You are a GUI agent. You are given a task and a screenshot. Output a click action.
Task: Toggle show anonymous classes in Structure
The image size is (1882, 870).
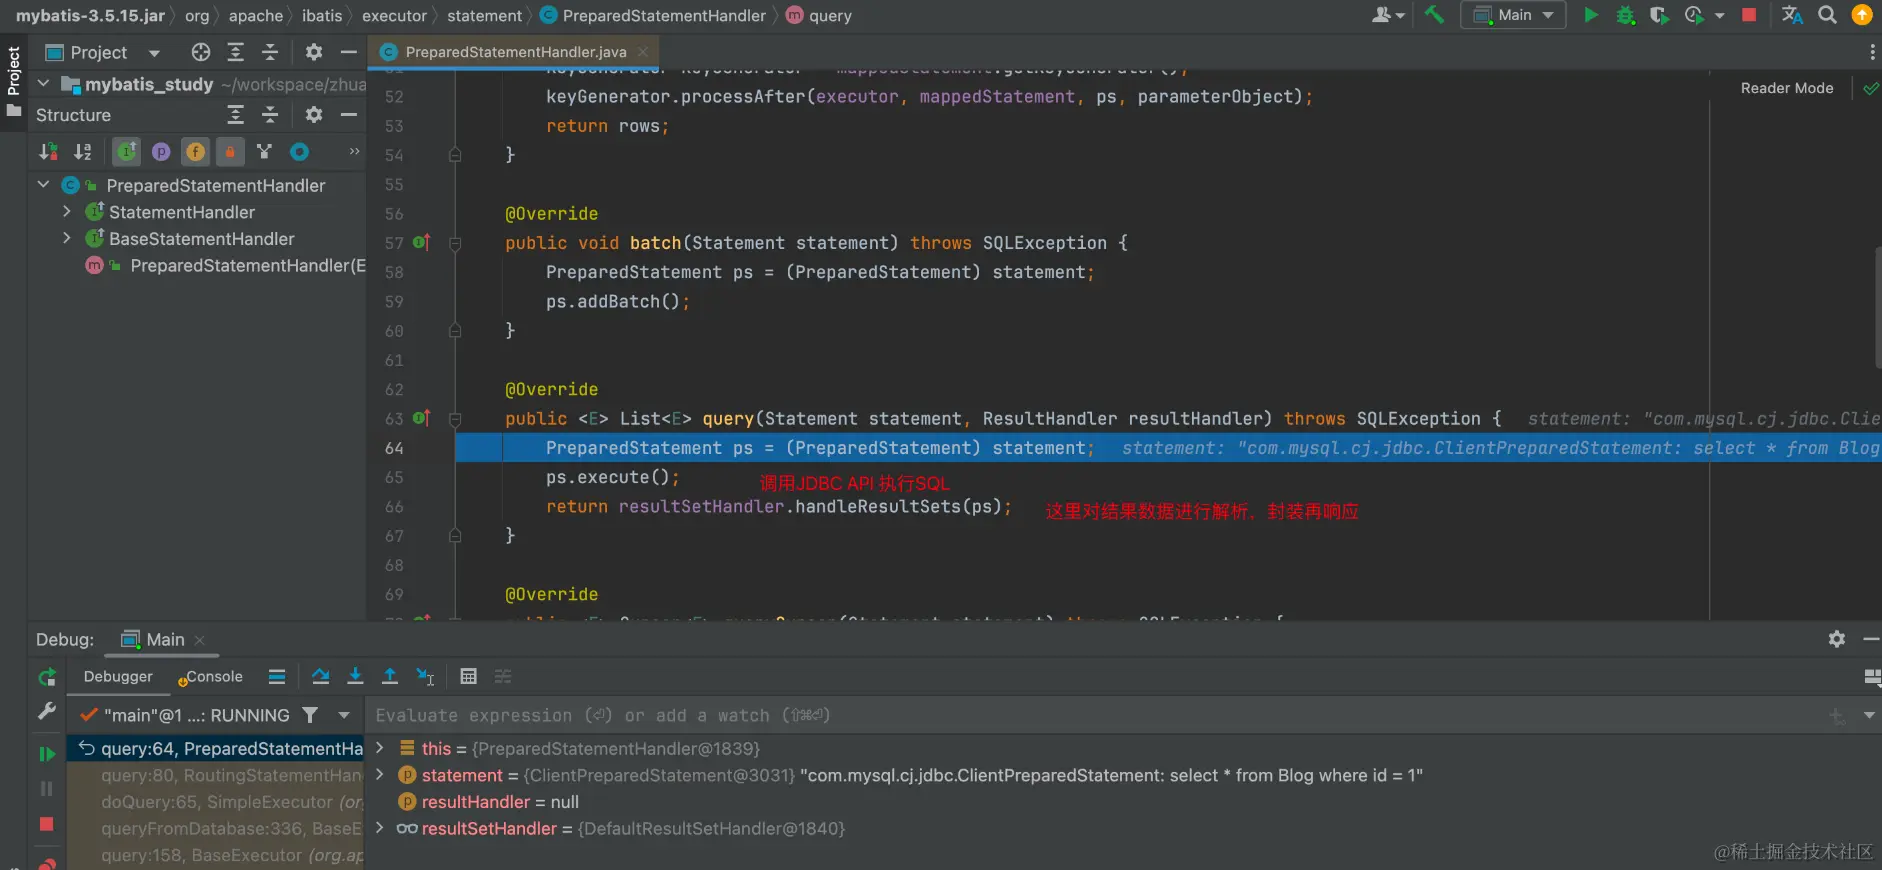264,152
